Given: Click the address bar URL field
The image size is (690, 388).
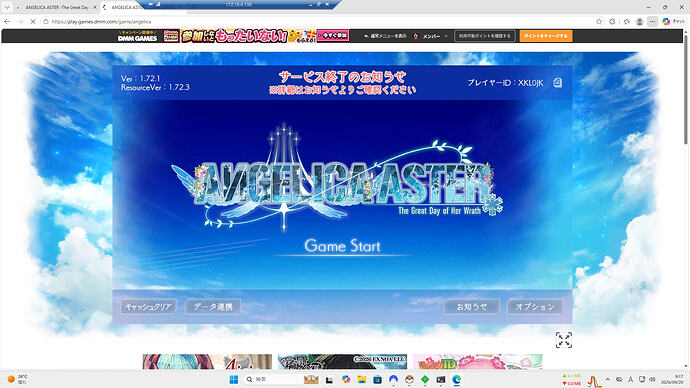Looking at the screenshot, I should (x=321, y=21).
